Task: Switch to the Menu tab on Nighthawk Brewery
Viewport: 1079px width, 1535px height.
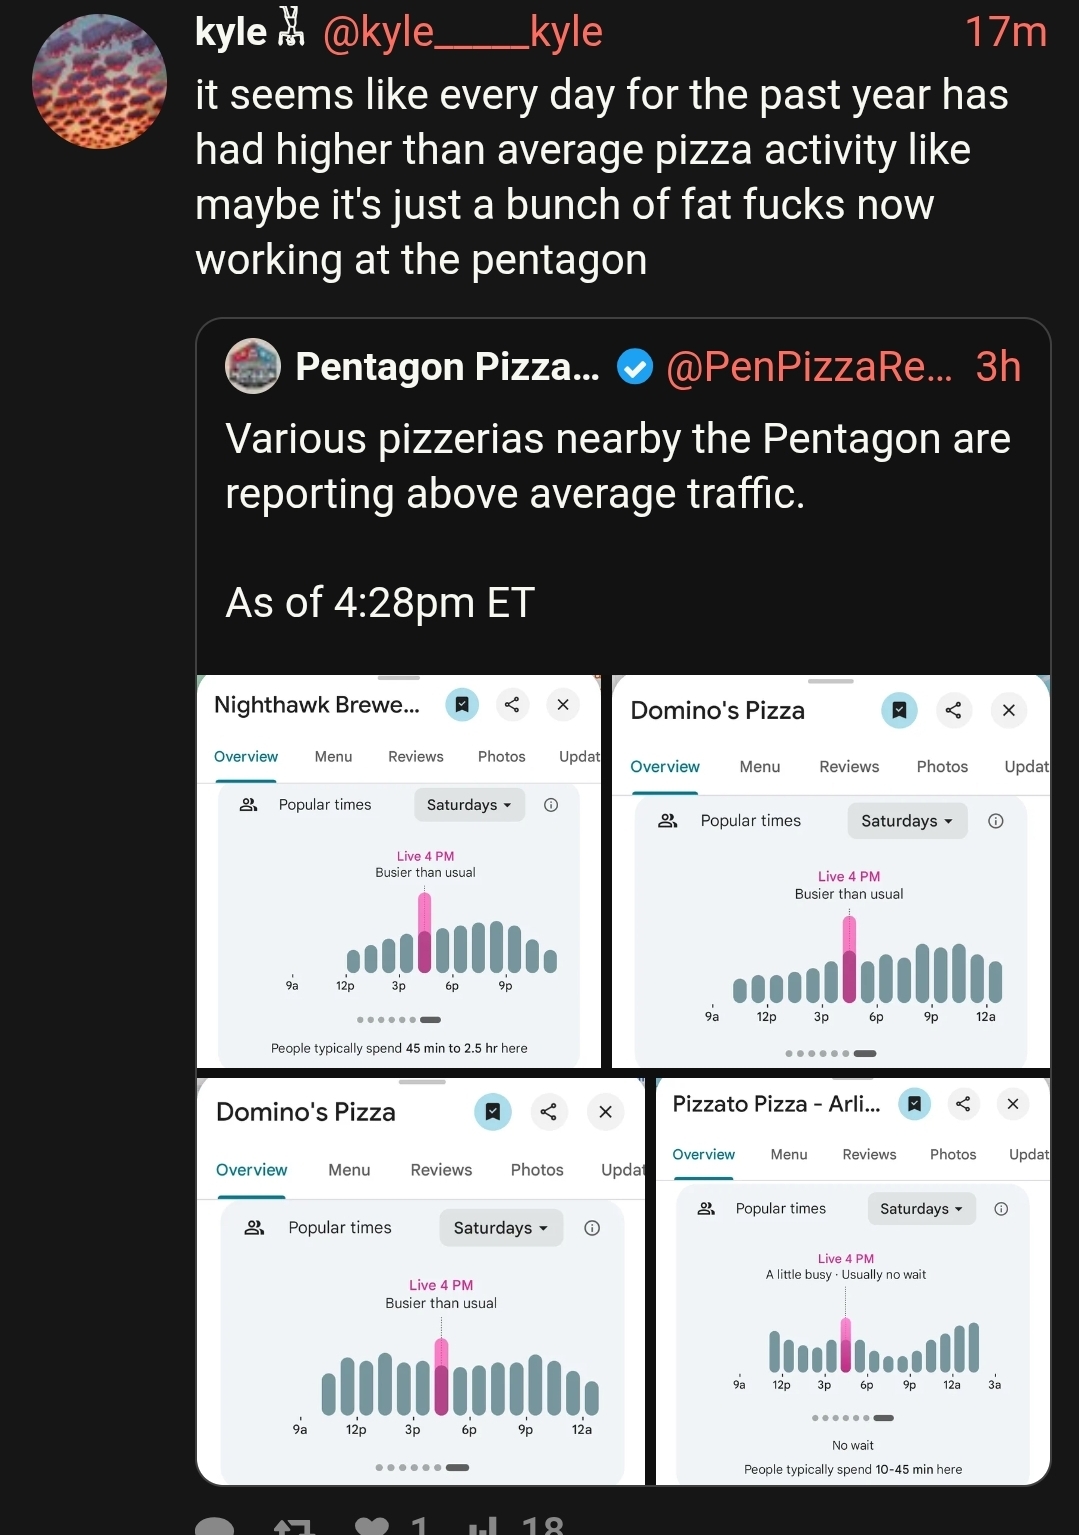Action: (x=333, y=757)
